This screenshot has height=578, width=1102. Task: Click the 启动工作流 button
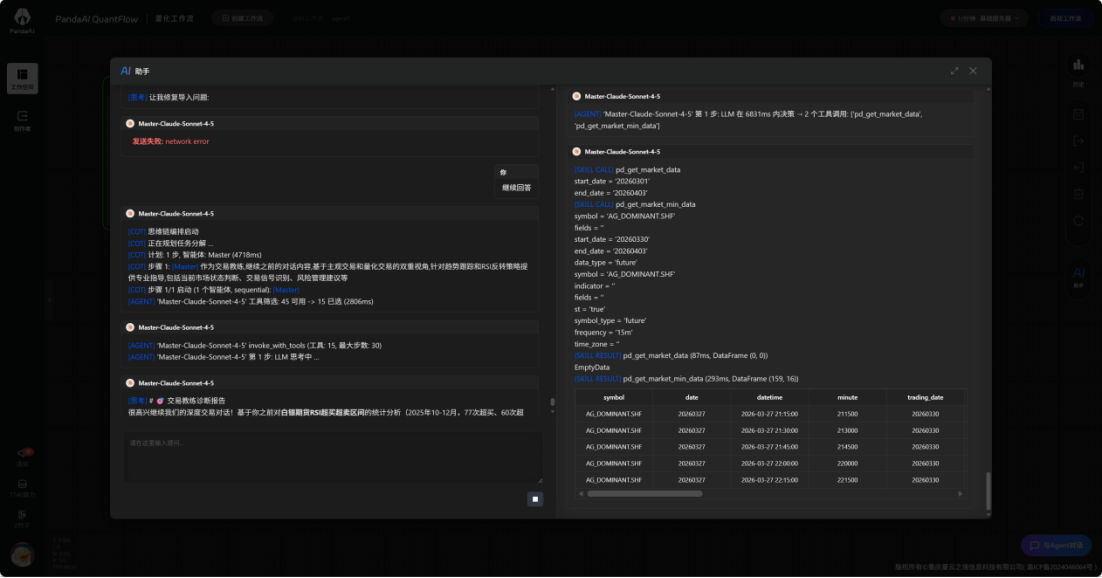(x=1065, y=18)
